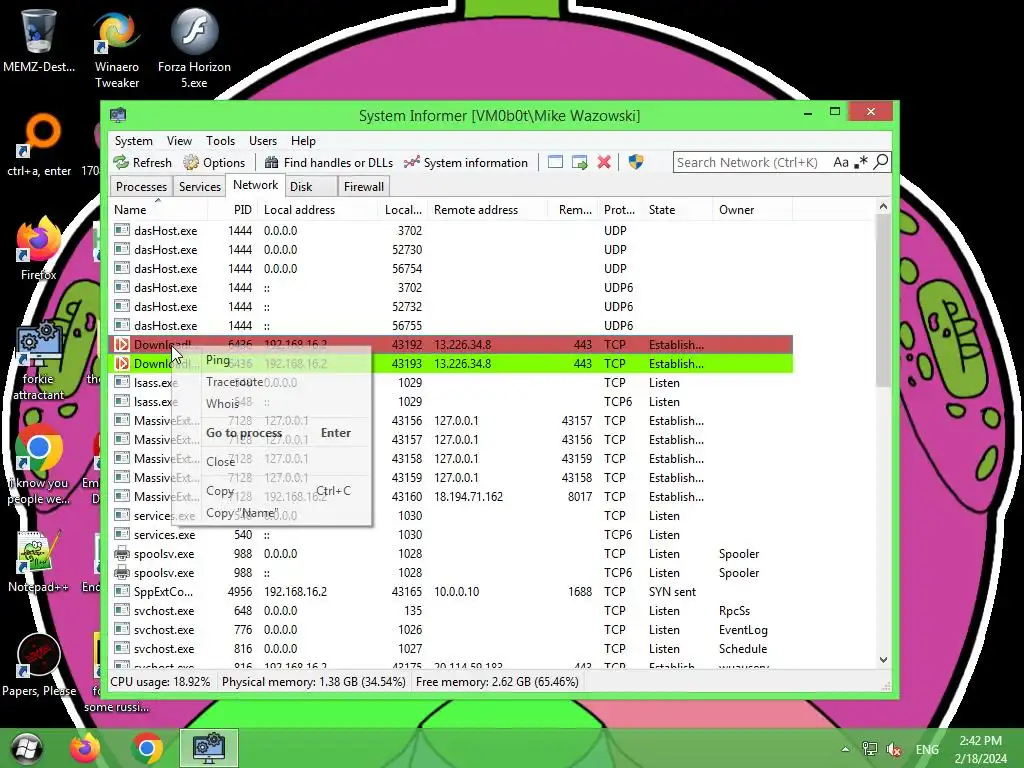Switch to the Firewall tab

pos(364,187)
